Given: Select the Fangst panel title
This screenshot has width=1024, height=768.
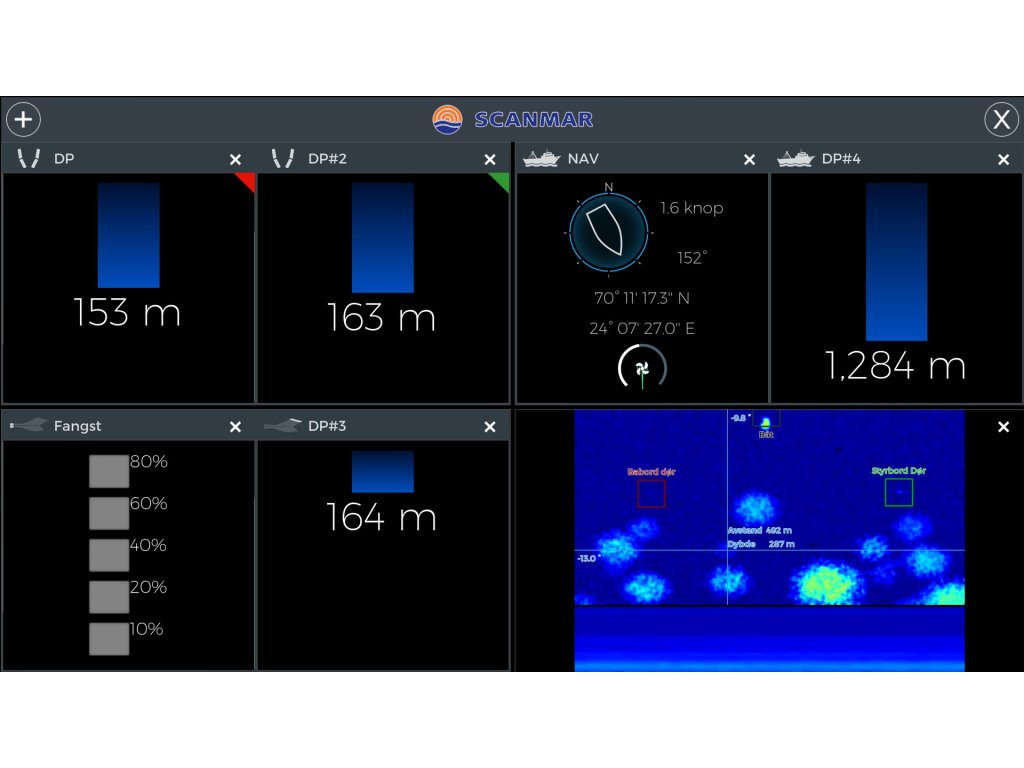Looking at the screenshot, I should click(77, 426).
